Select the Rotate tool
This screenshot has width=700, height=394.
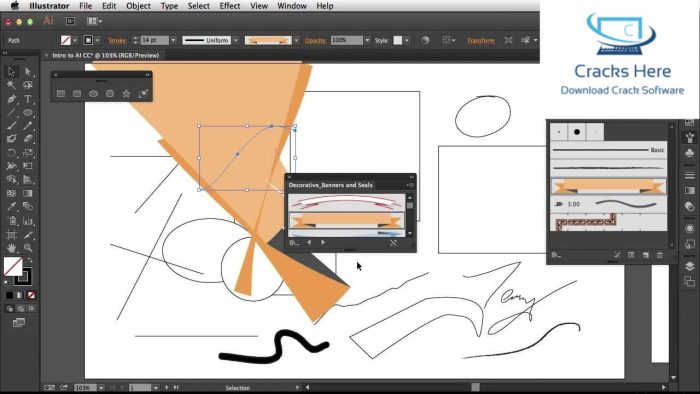click(12, 153)
